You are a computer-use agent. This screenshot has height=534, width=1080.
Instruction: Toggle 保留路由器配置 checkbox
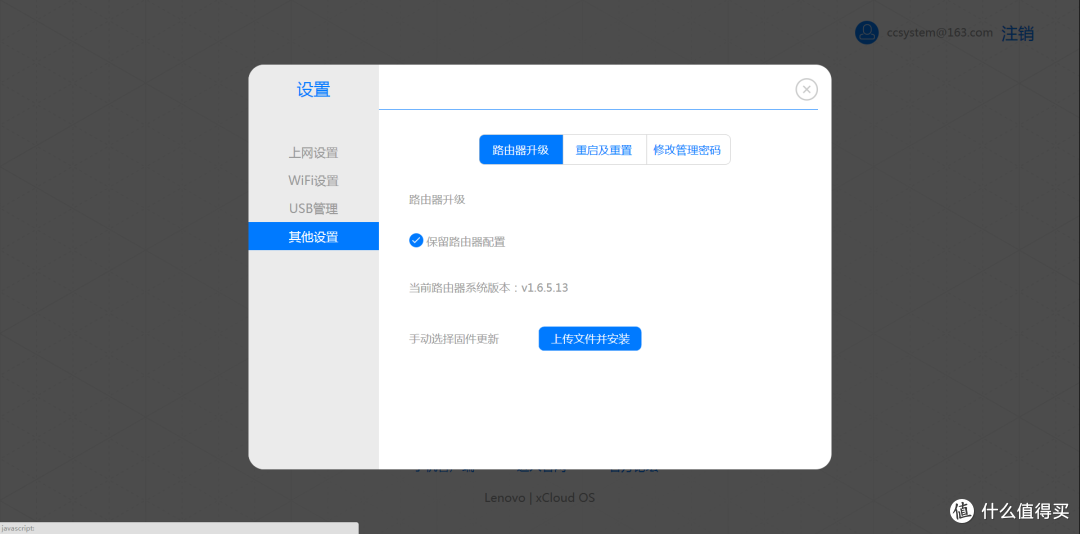pyautogui.click(x=416, y=240)
